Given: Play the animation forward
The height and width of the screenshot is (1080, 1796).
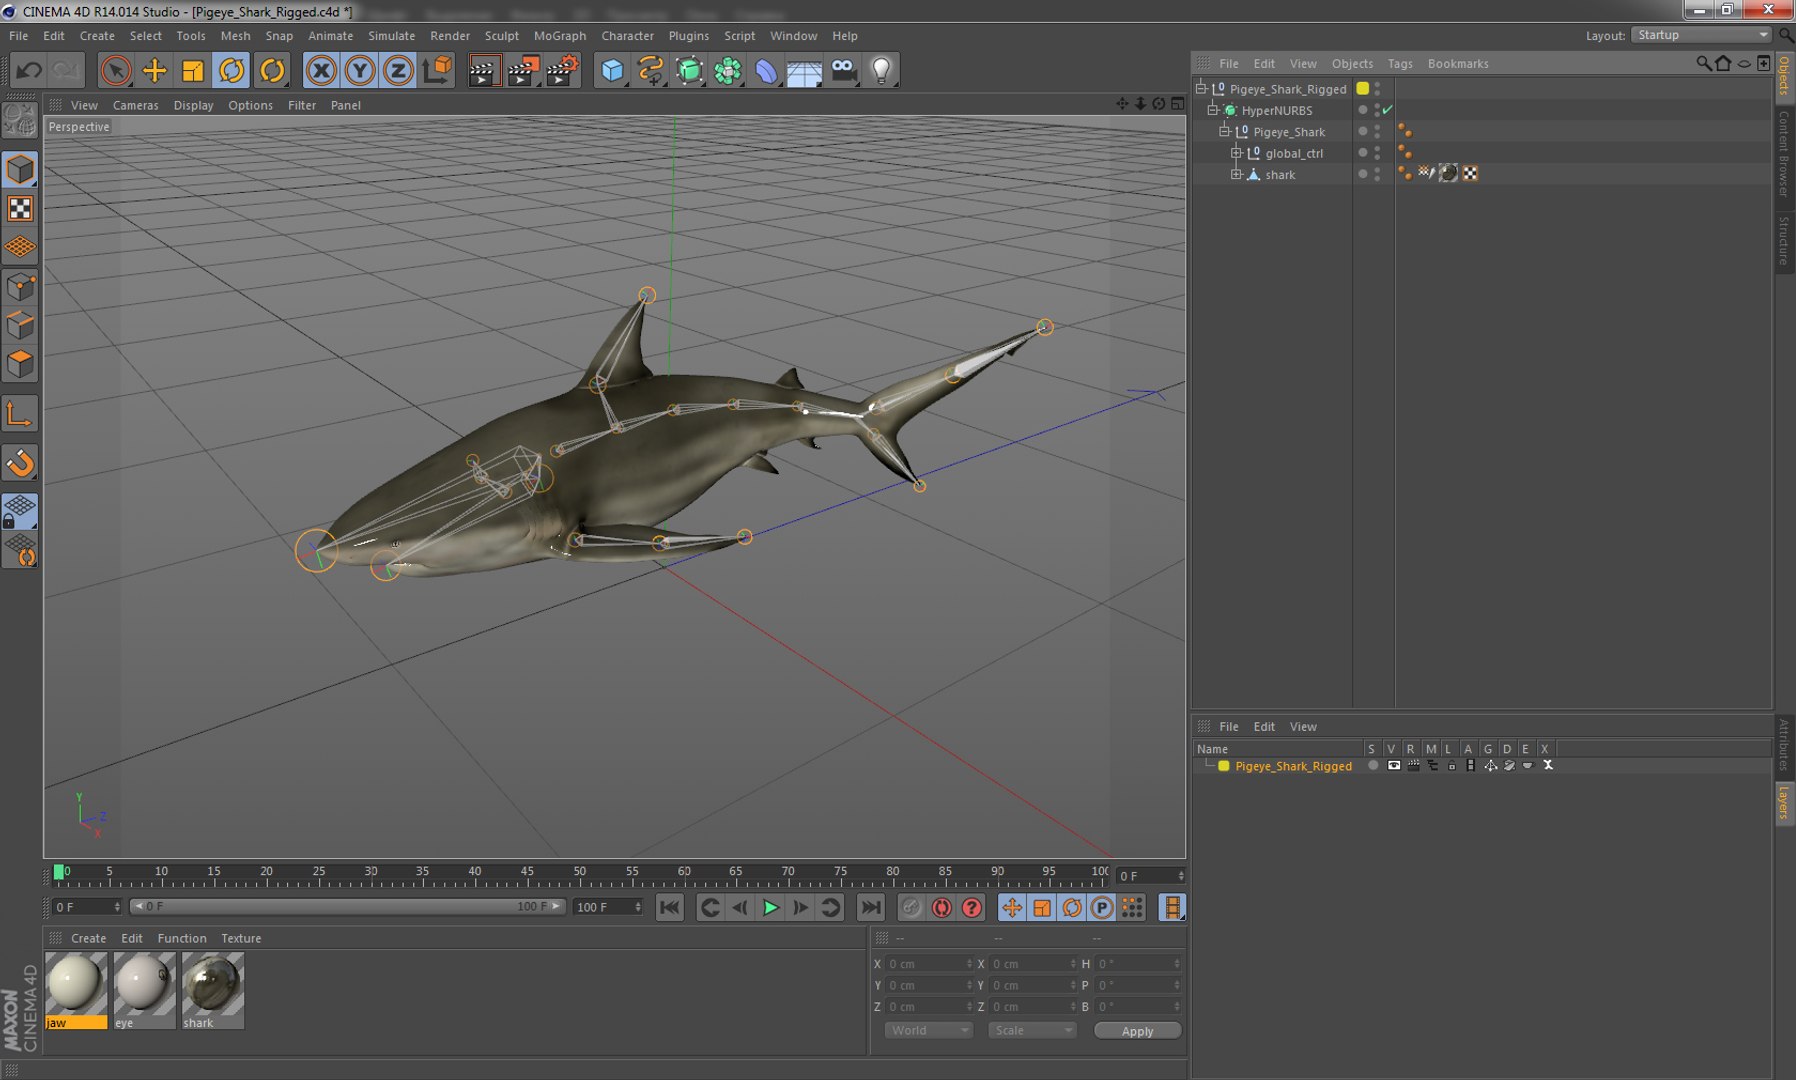Looking at the screenshot, I should 771,907.
